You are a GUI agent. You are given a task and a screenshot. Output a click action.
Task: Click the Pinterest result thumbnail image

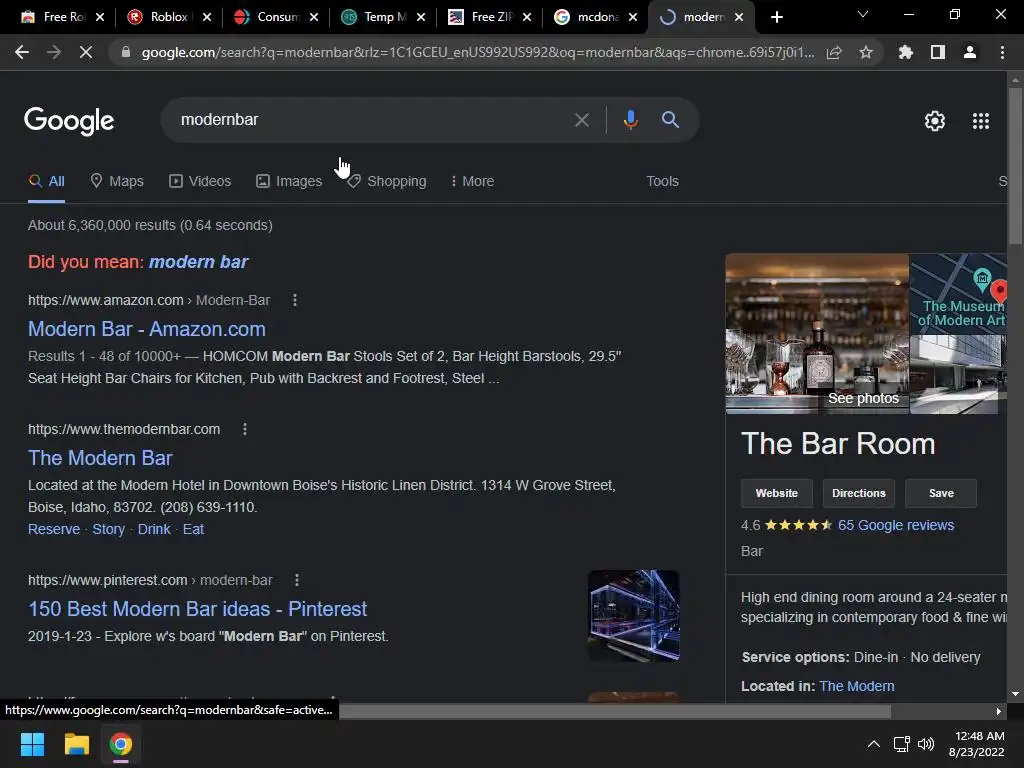(x=633, y=615)
